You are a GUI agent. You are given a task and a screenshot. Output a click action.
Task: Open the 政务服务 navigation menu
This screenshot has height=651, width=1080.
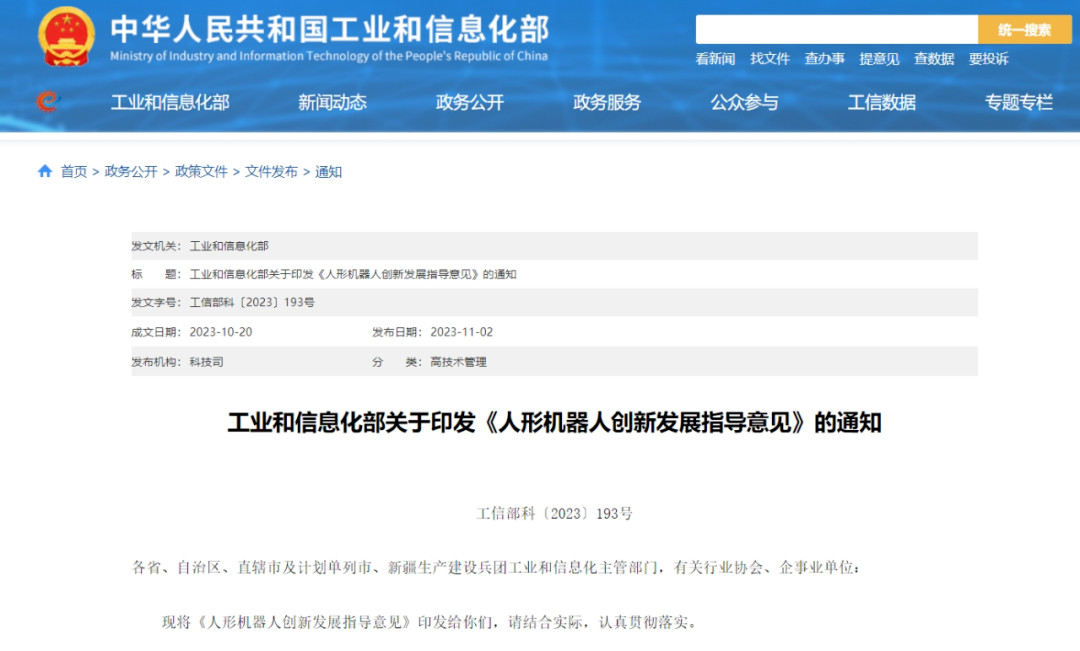(607, 103)
